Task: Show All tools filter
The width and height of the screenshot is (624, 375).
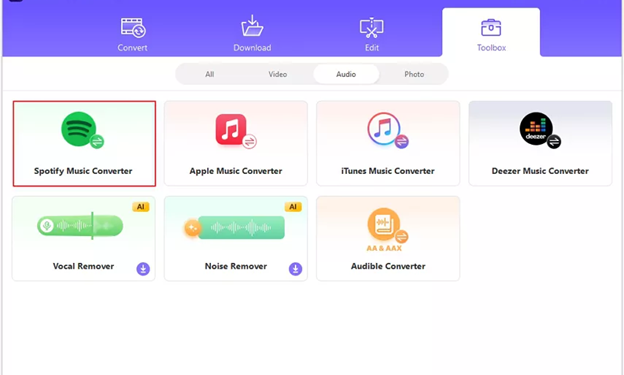Action: pyautogui.click(x=210, y=74)
